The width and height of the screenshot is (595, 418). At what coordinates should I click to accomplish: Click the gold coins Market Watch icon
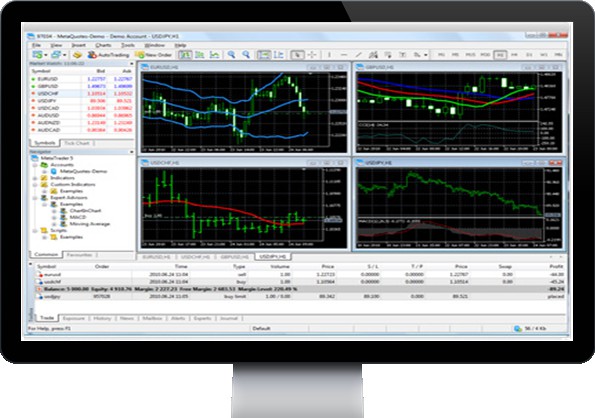point(77,55)
